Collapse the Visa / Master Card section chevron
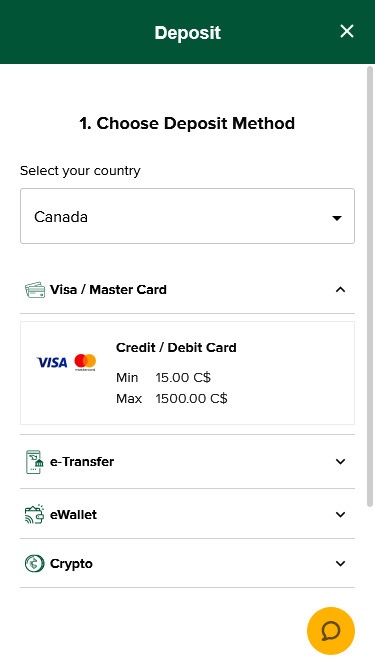375x667 pixels. [340, 290]
